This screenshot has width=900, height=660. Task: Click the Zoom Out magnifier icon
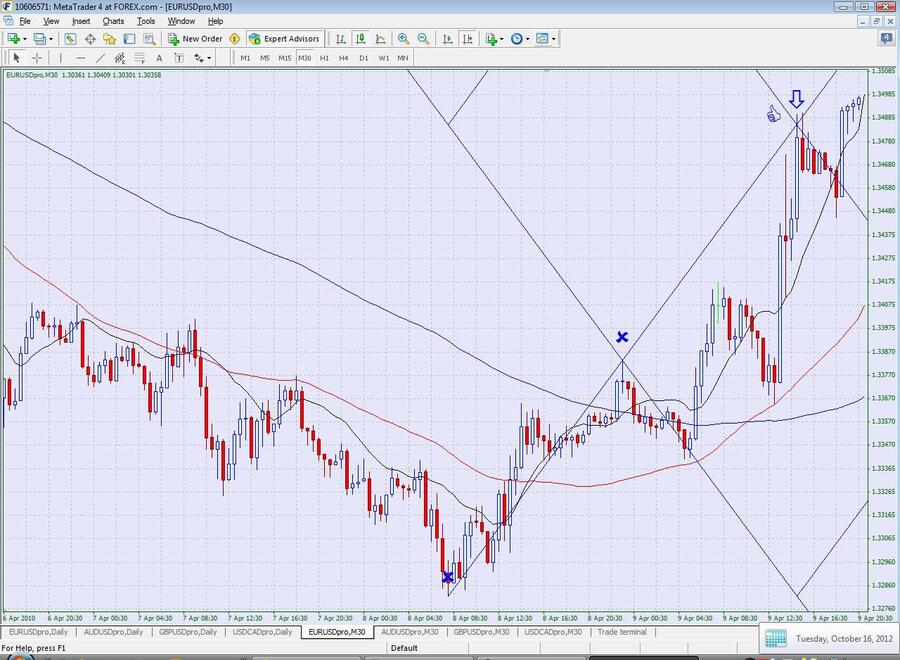tap(423, 39)
